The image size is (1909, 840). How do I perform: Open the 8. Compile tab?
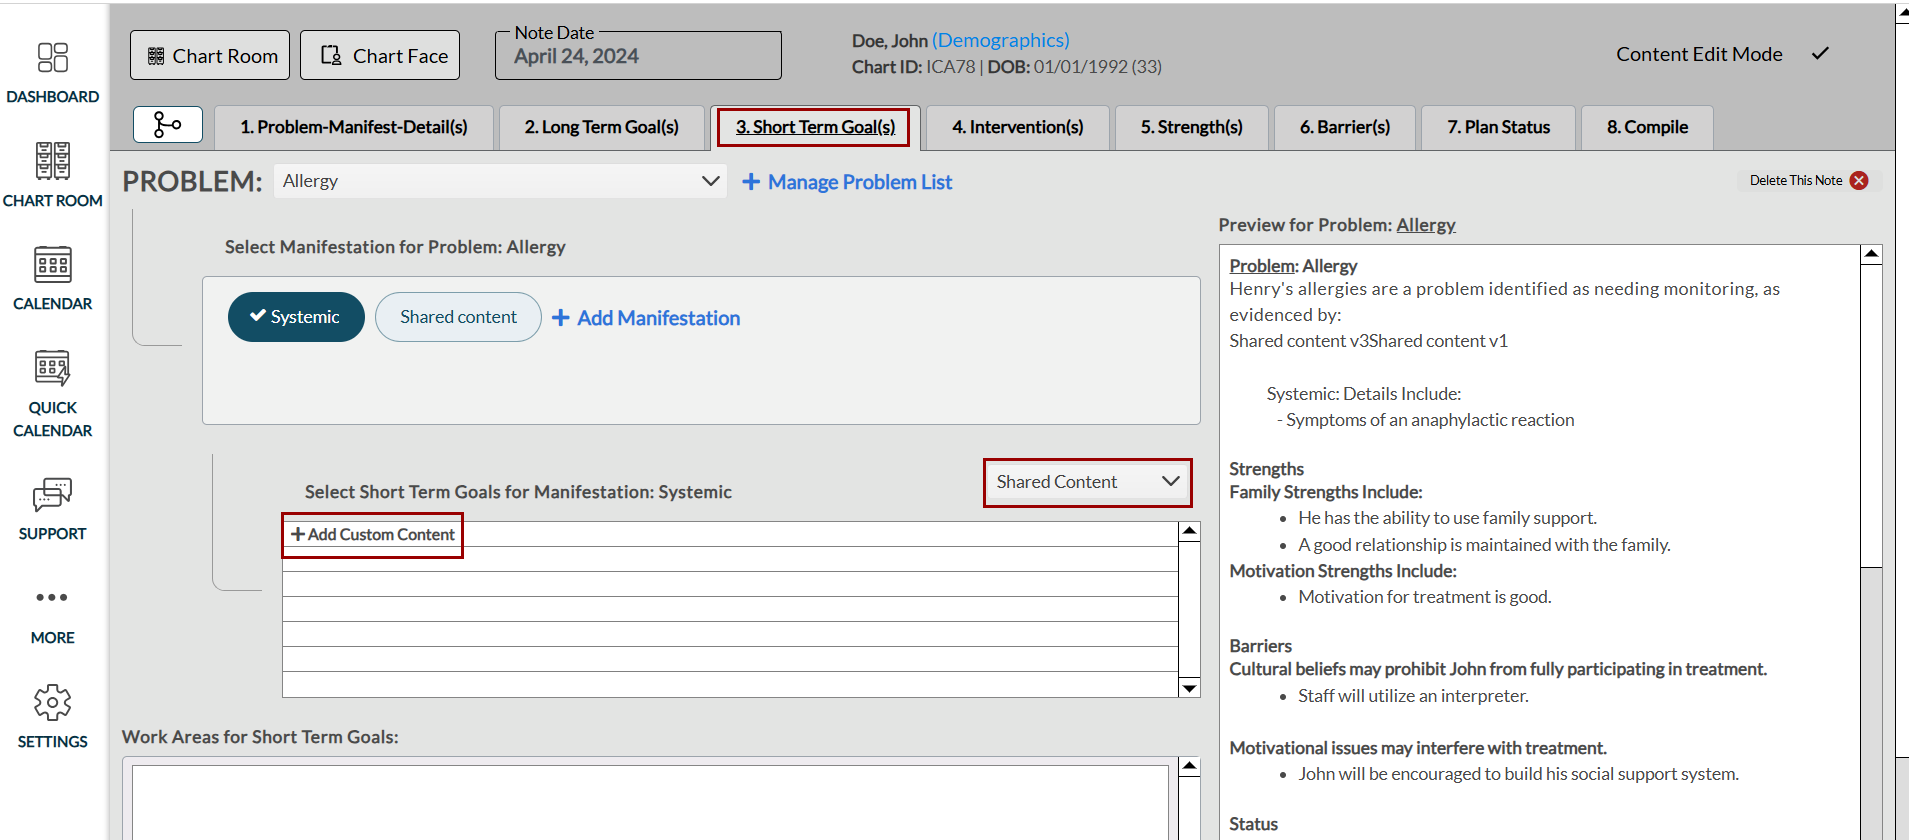[x=1646, y=127]
